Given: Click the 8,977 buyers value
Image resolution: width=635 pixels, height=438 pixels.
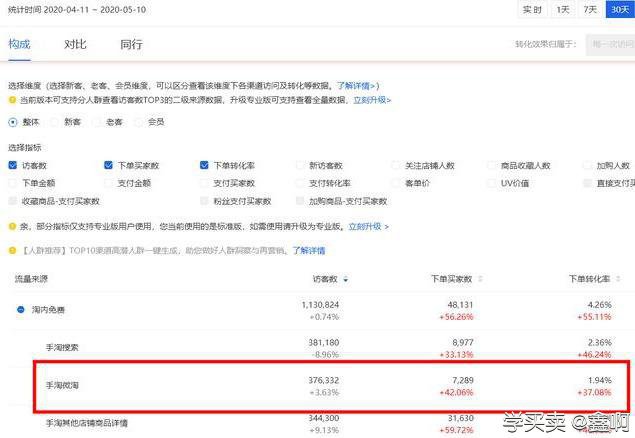Looking at the screenshot, I should click(x=463, y=342).
